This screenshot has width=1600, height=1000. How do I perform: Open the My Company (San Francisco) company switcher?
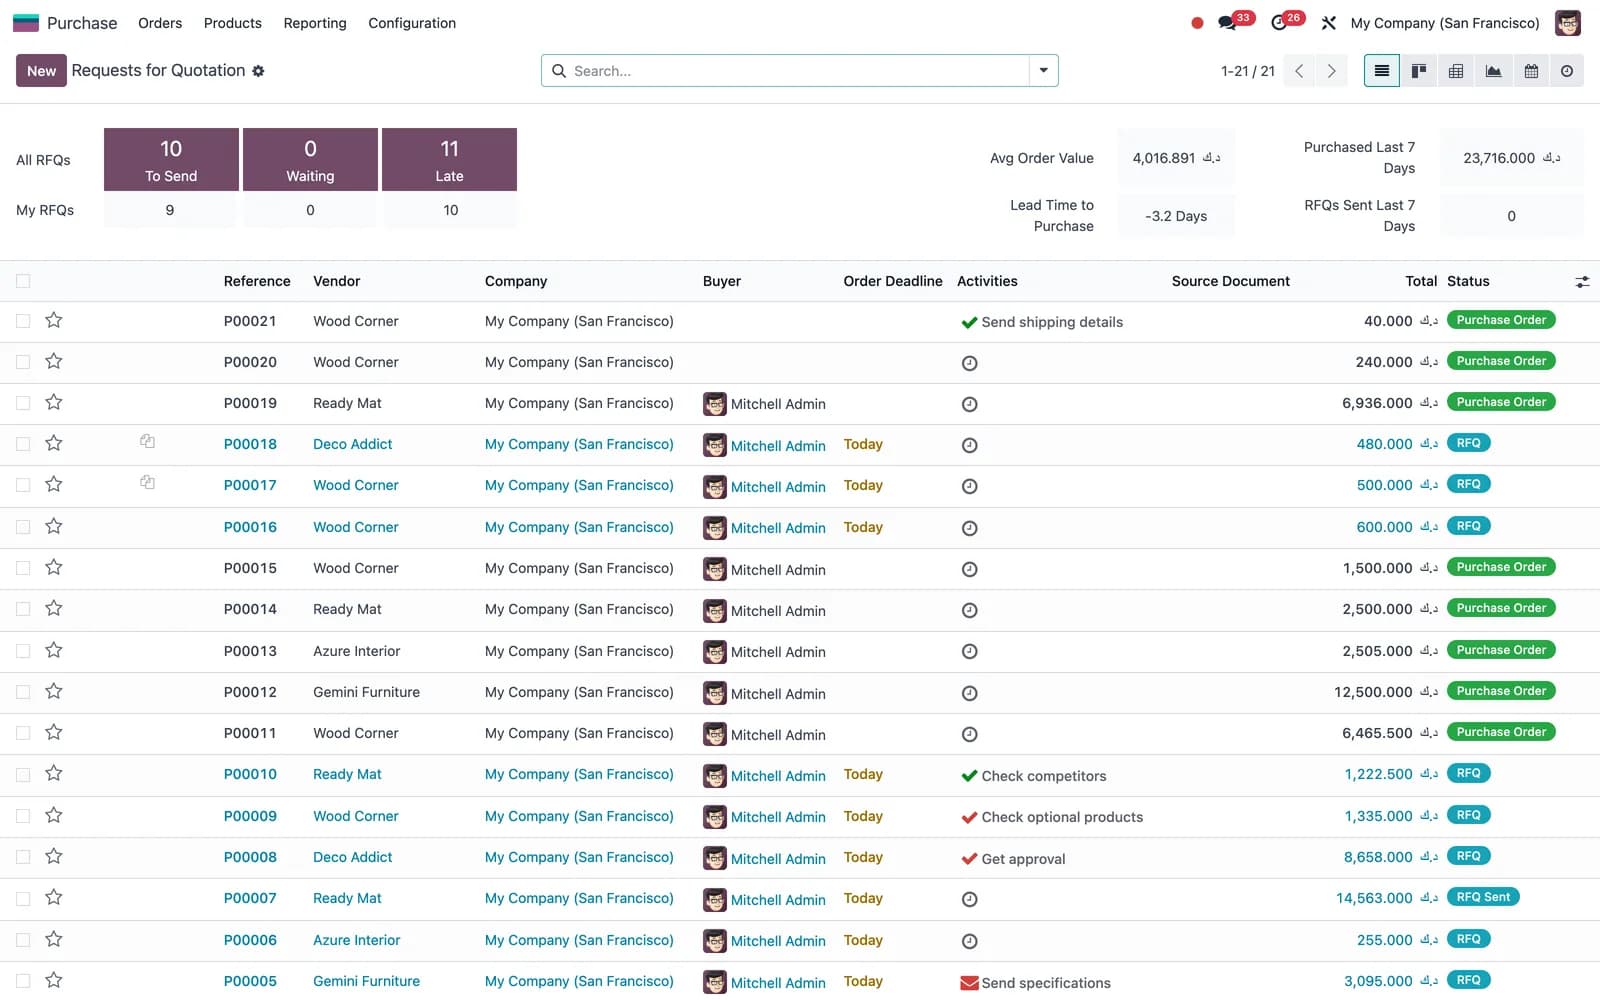point(1445,23)
